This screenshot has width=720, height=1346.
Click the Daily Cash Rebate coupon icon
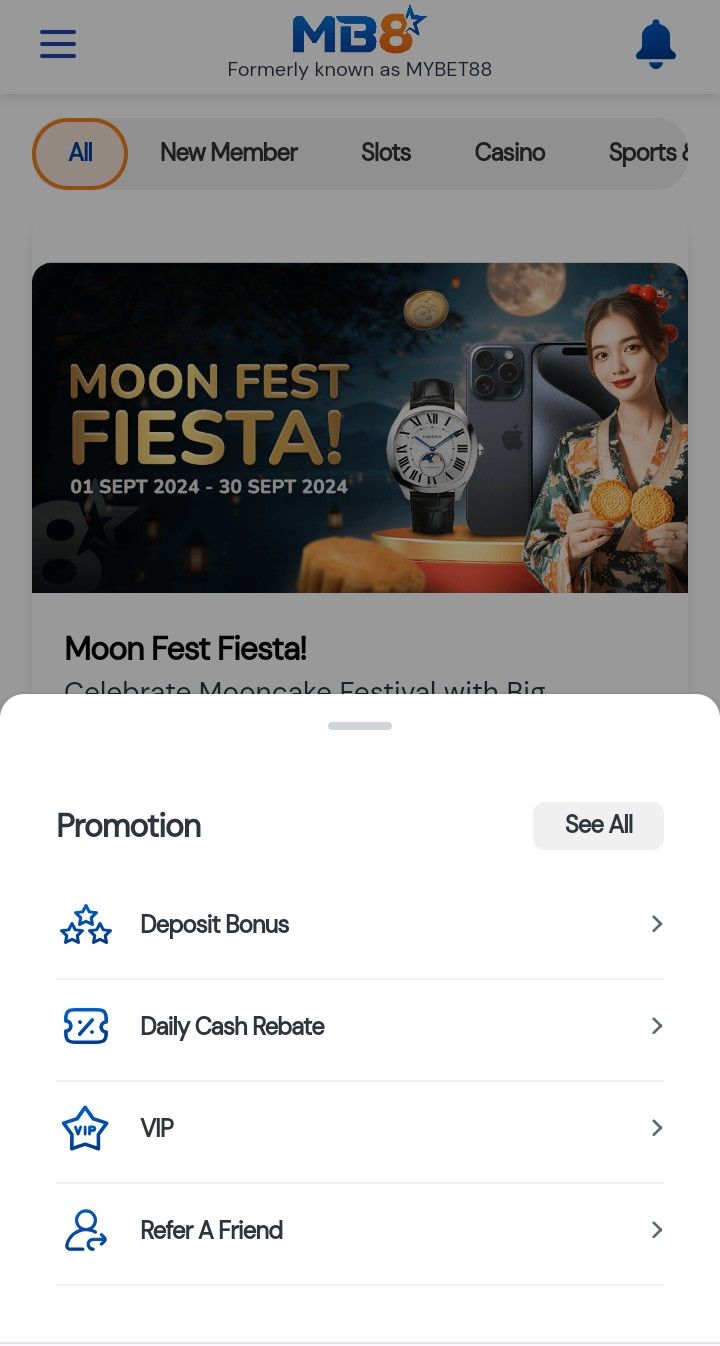86,1027
